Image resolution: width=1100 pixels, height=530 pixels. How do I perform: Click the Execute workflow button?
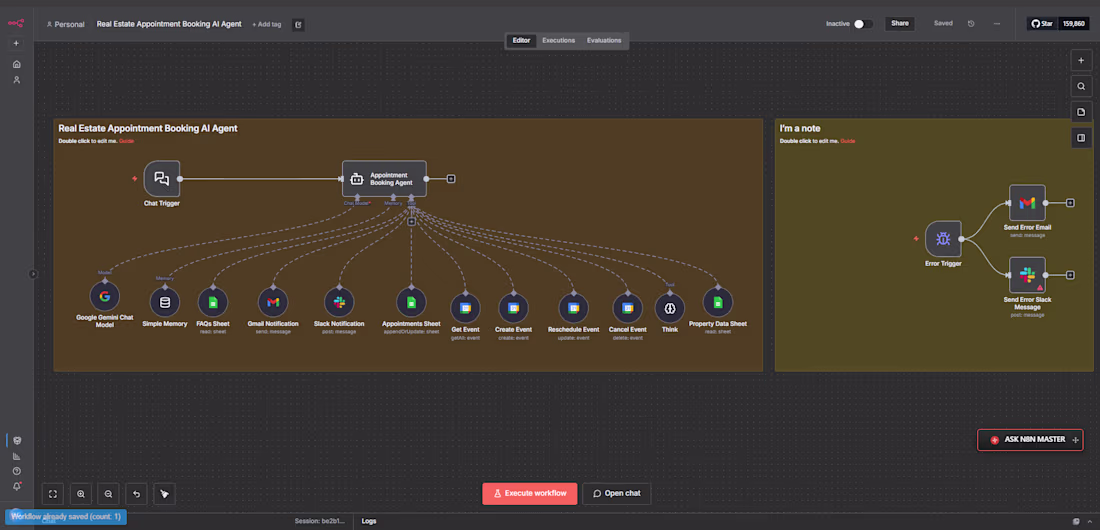click(532, 493)
